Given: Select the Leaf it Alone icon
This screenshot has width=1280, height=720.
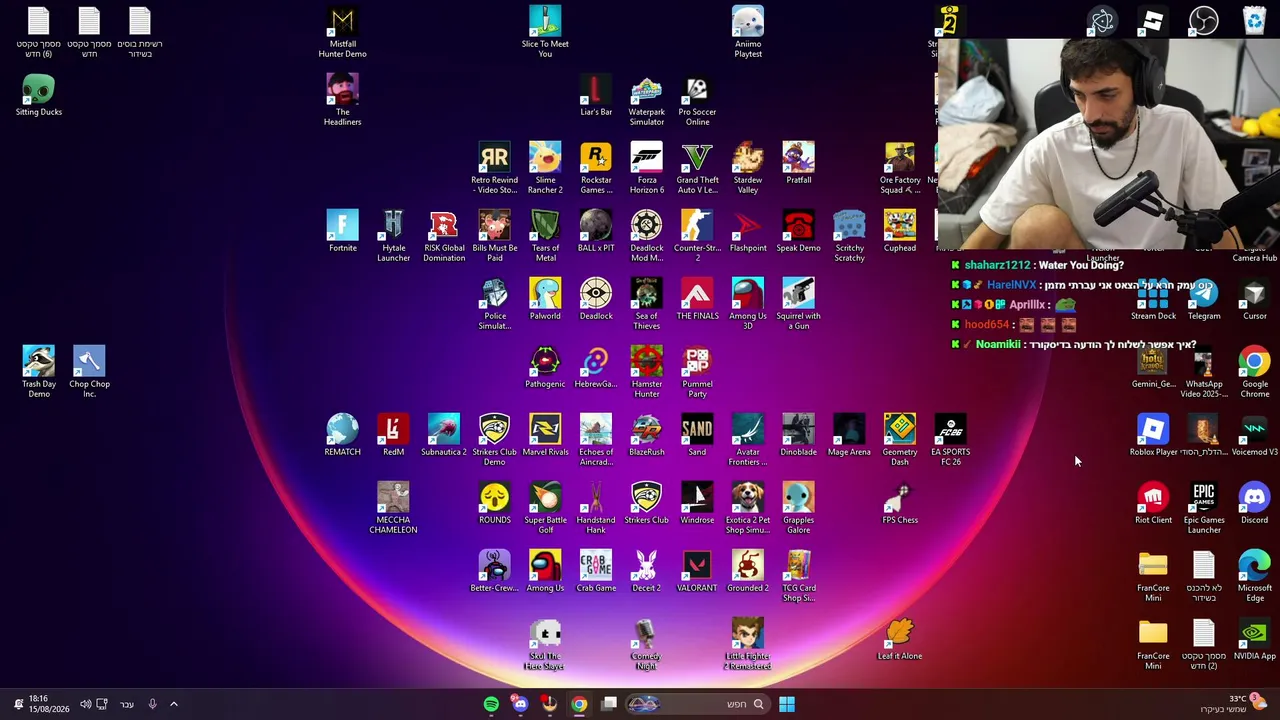Looking at the screenshot, I should [900, 640].
